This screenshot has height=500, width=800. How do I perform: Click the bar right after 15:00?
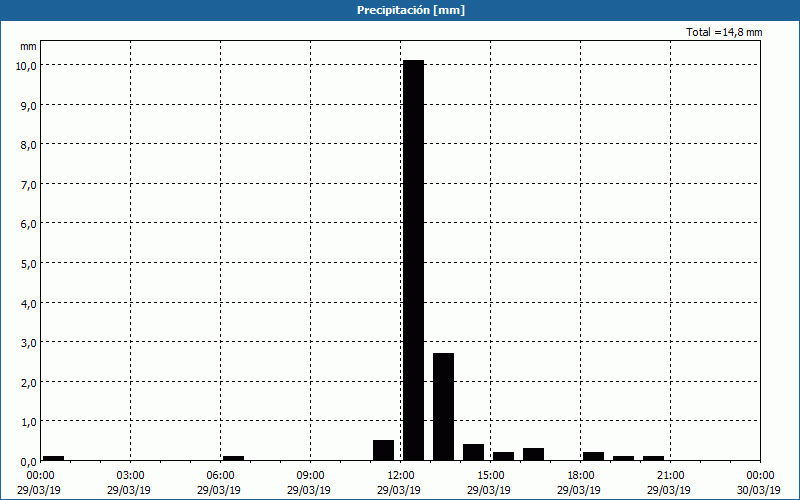click(504, 456)
